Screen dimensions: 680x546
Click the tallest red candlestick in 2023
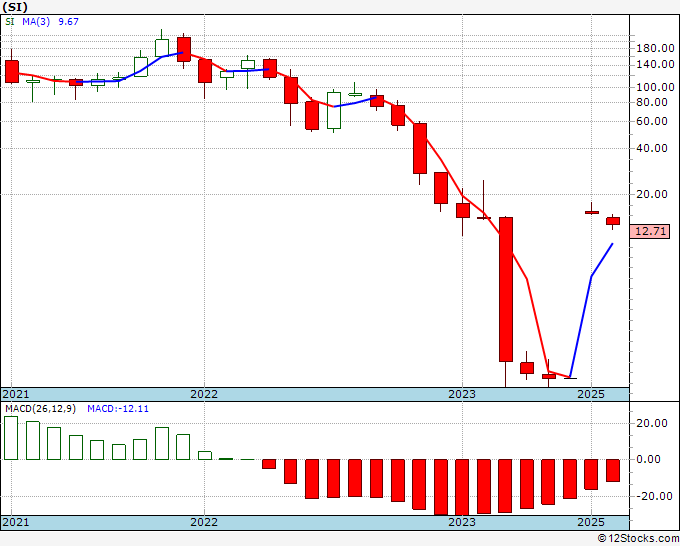point(506,289)
